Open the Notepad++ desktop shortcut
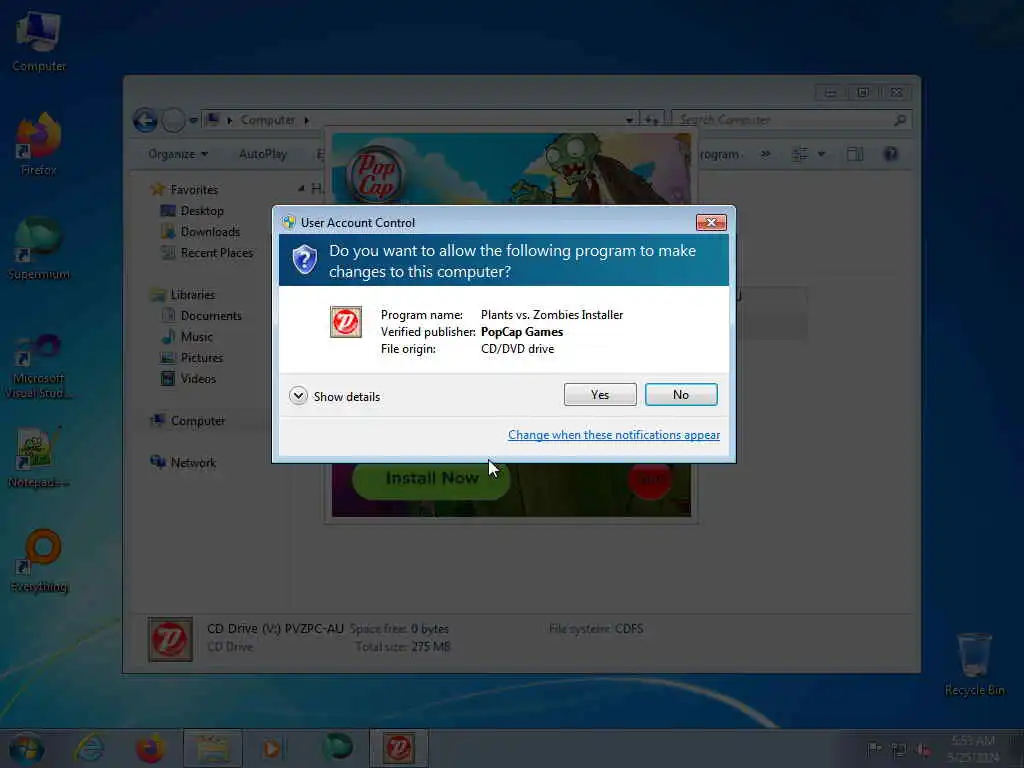 [x=38, y=457]
